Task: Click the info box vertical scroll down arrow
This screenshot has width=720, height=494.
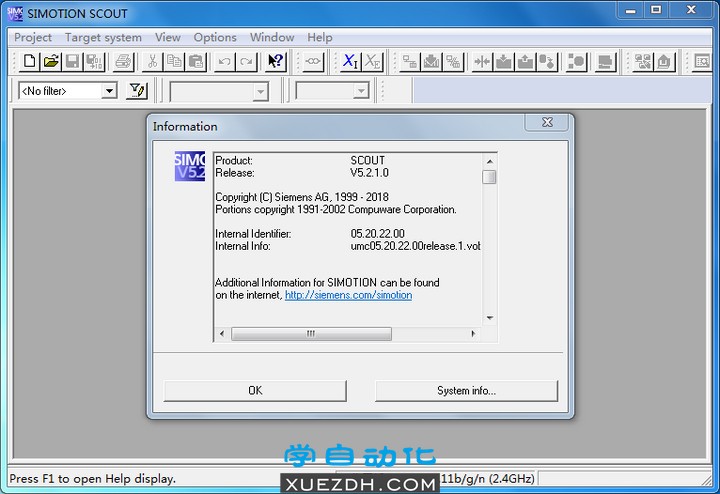Action: point(489,318)
